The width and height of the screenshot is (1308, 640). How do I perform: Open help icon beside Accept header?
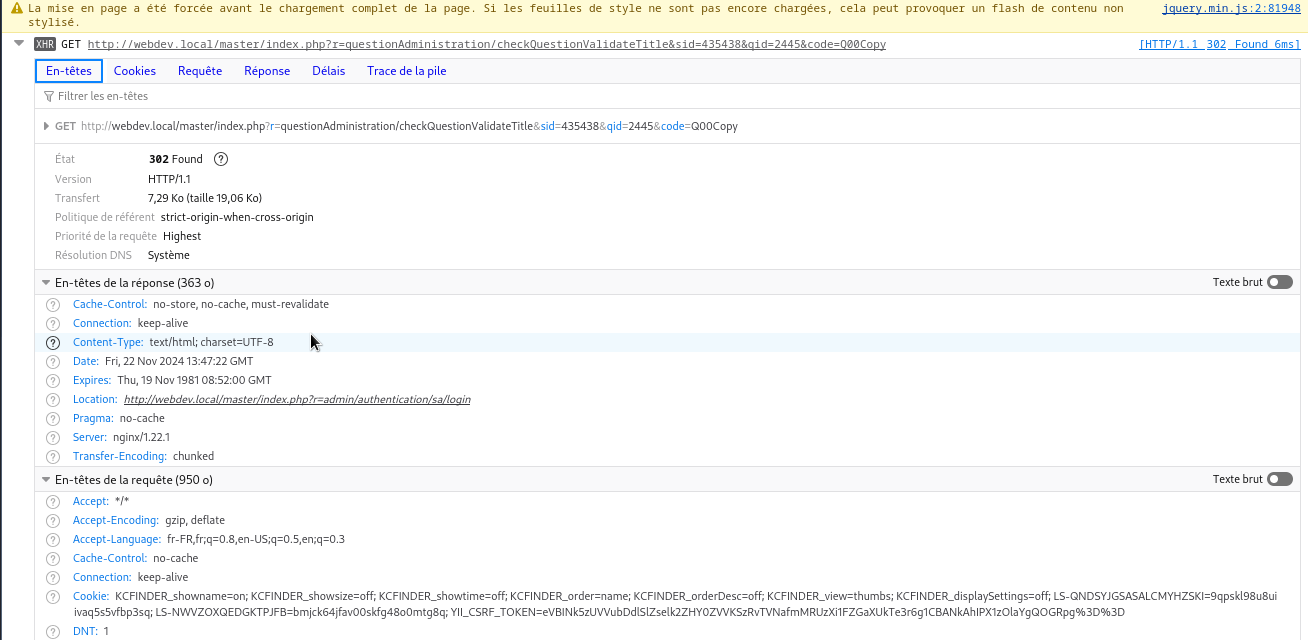[53, 501]
